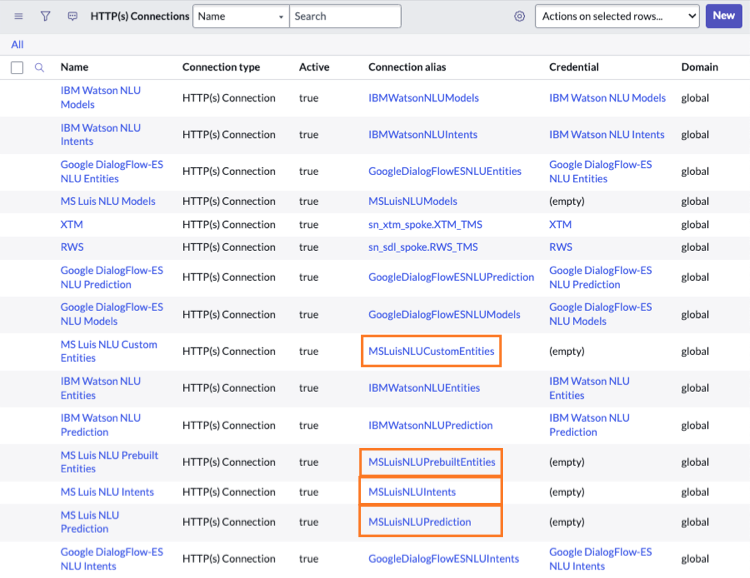Click the GoogleDialogFlowESNLUEntities alias link
The height and width of the screenshot is (578, 750).
[445, 171]
